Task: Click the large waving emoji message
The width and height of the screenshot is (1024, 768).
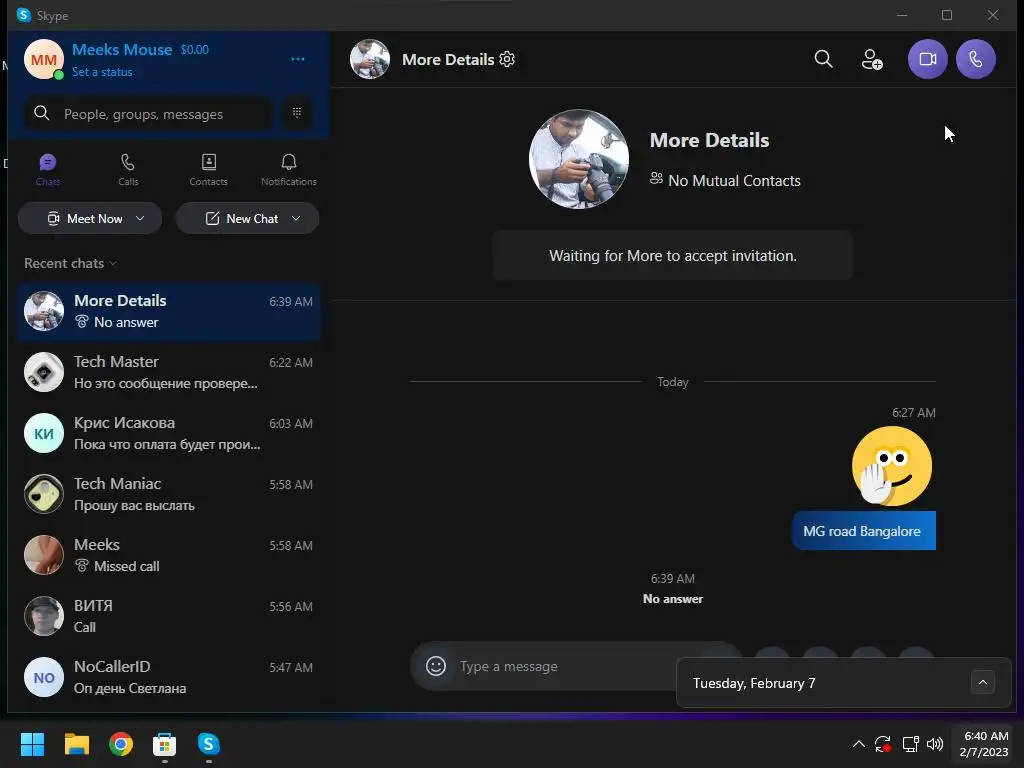Action: coord(891,466)
